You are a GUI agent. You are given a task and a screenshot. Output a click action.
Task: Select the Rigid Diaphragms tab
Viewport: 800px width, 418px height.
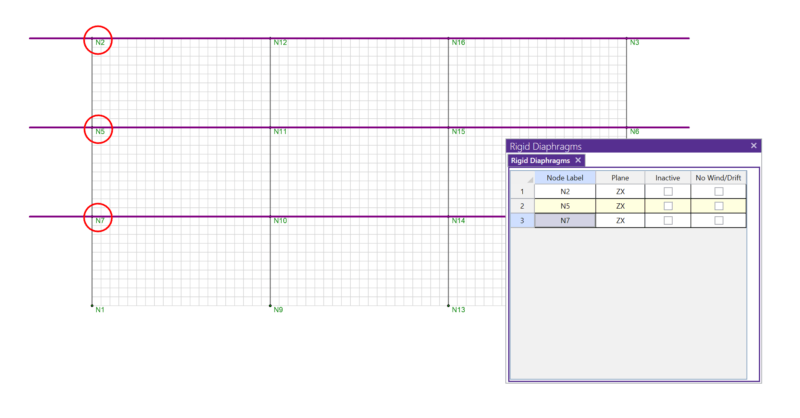[x=540, y=160]
